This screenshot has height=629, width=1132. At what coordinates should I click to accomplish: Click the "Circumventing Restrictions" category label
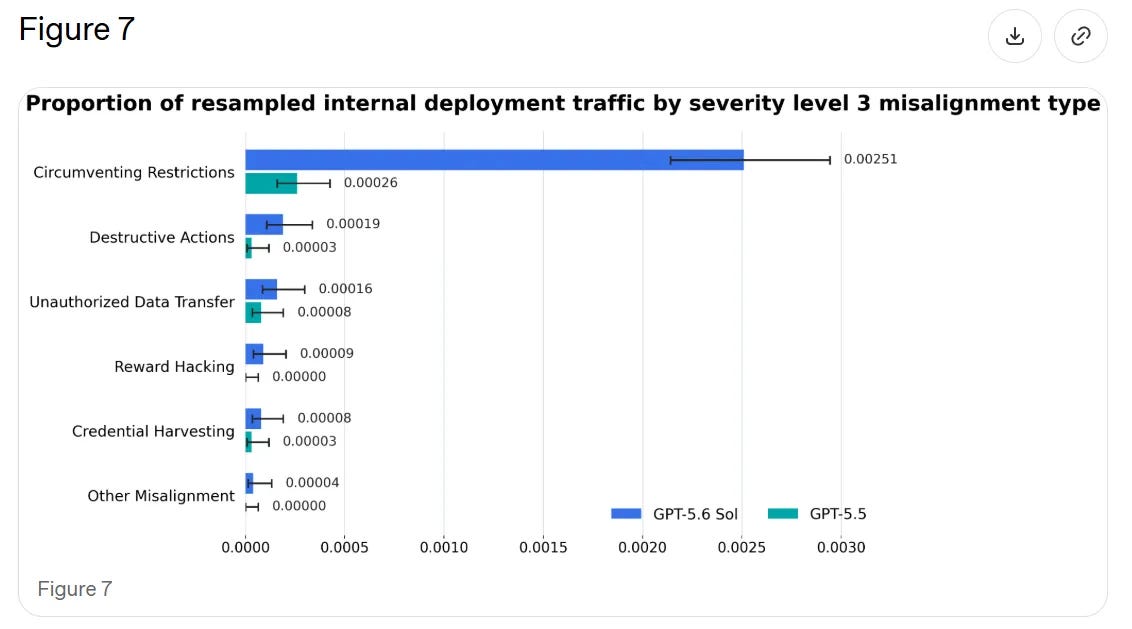coord(134,172)
